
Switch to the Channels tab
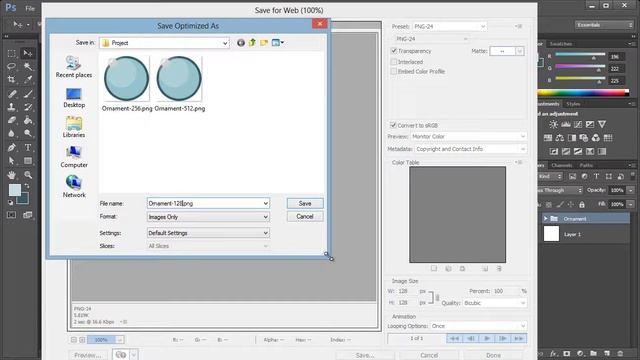coord(562,165)
